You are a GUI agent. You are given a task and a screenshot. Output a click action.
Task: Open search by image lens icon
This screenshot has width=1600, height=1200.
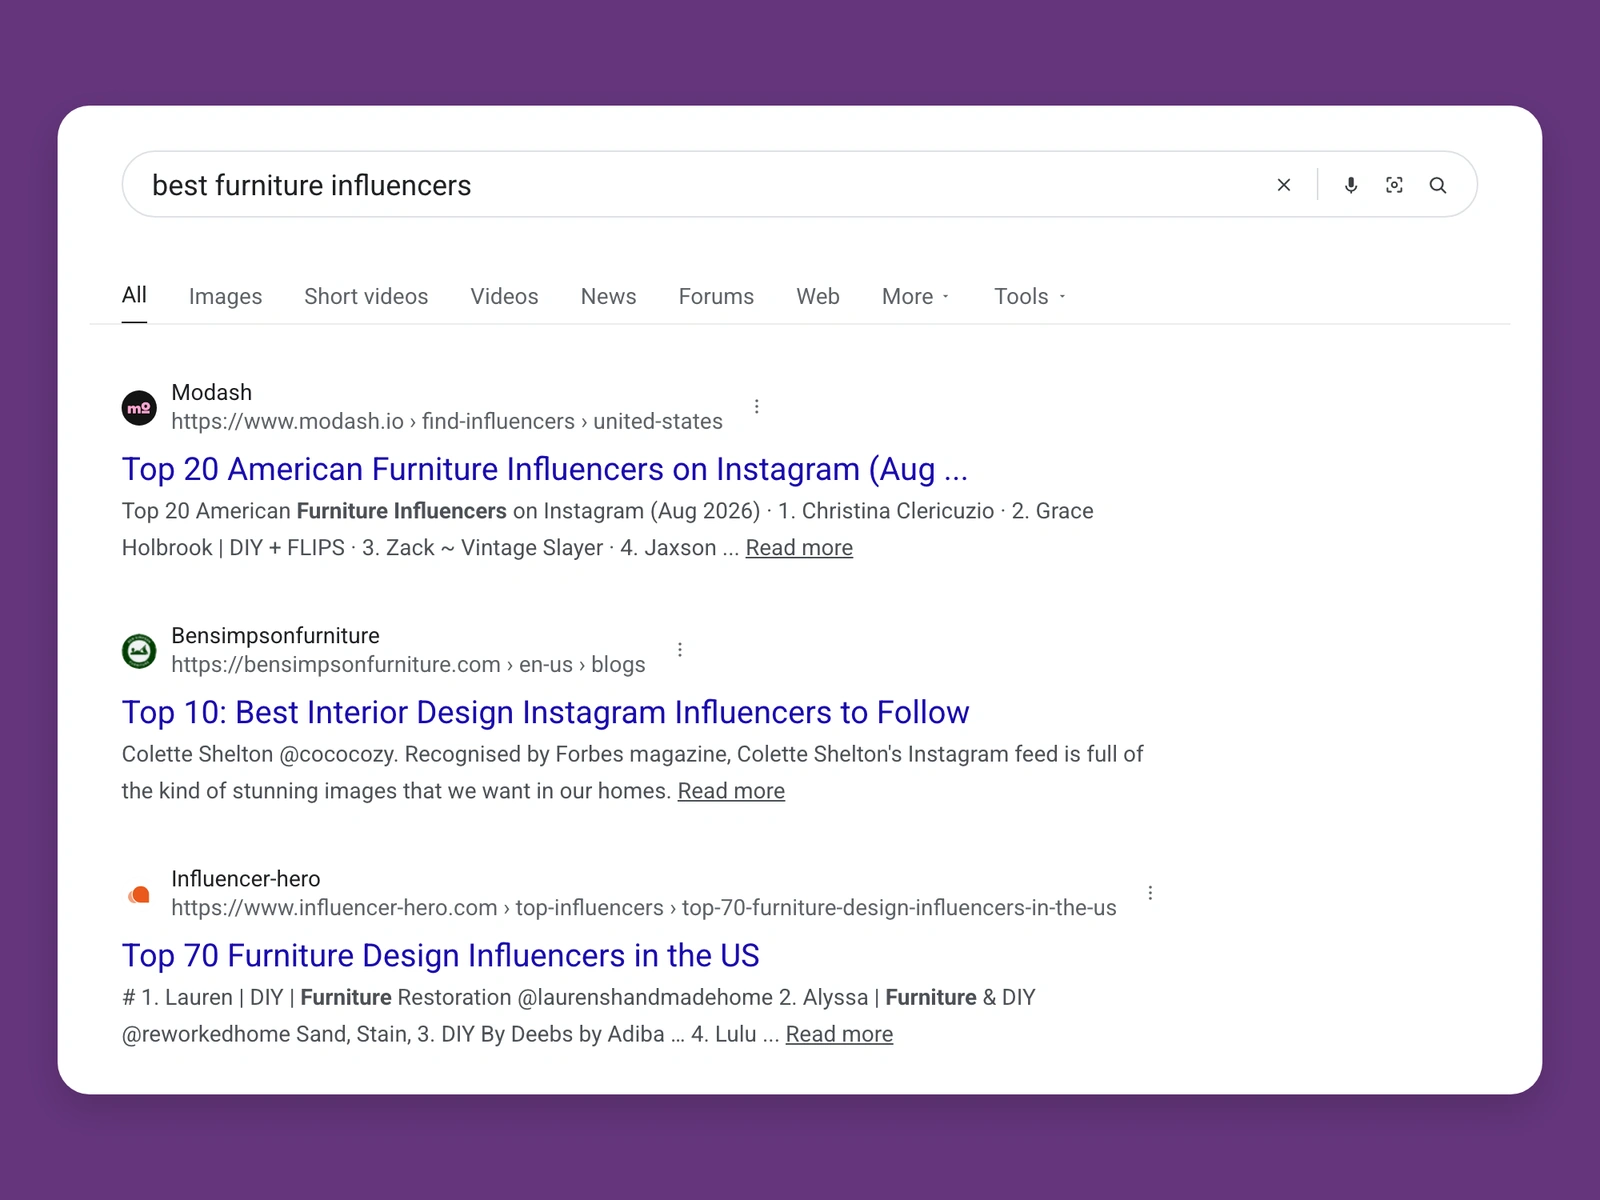(1394, 185)
